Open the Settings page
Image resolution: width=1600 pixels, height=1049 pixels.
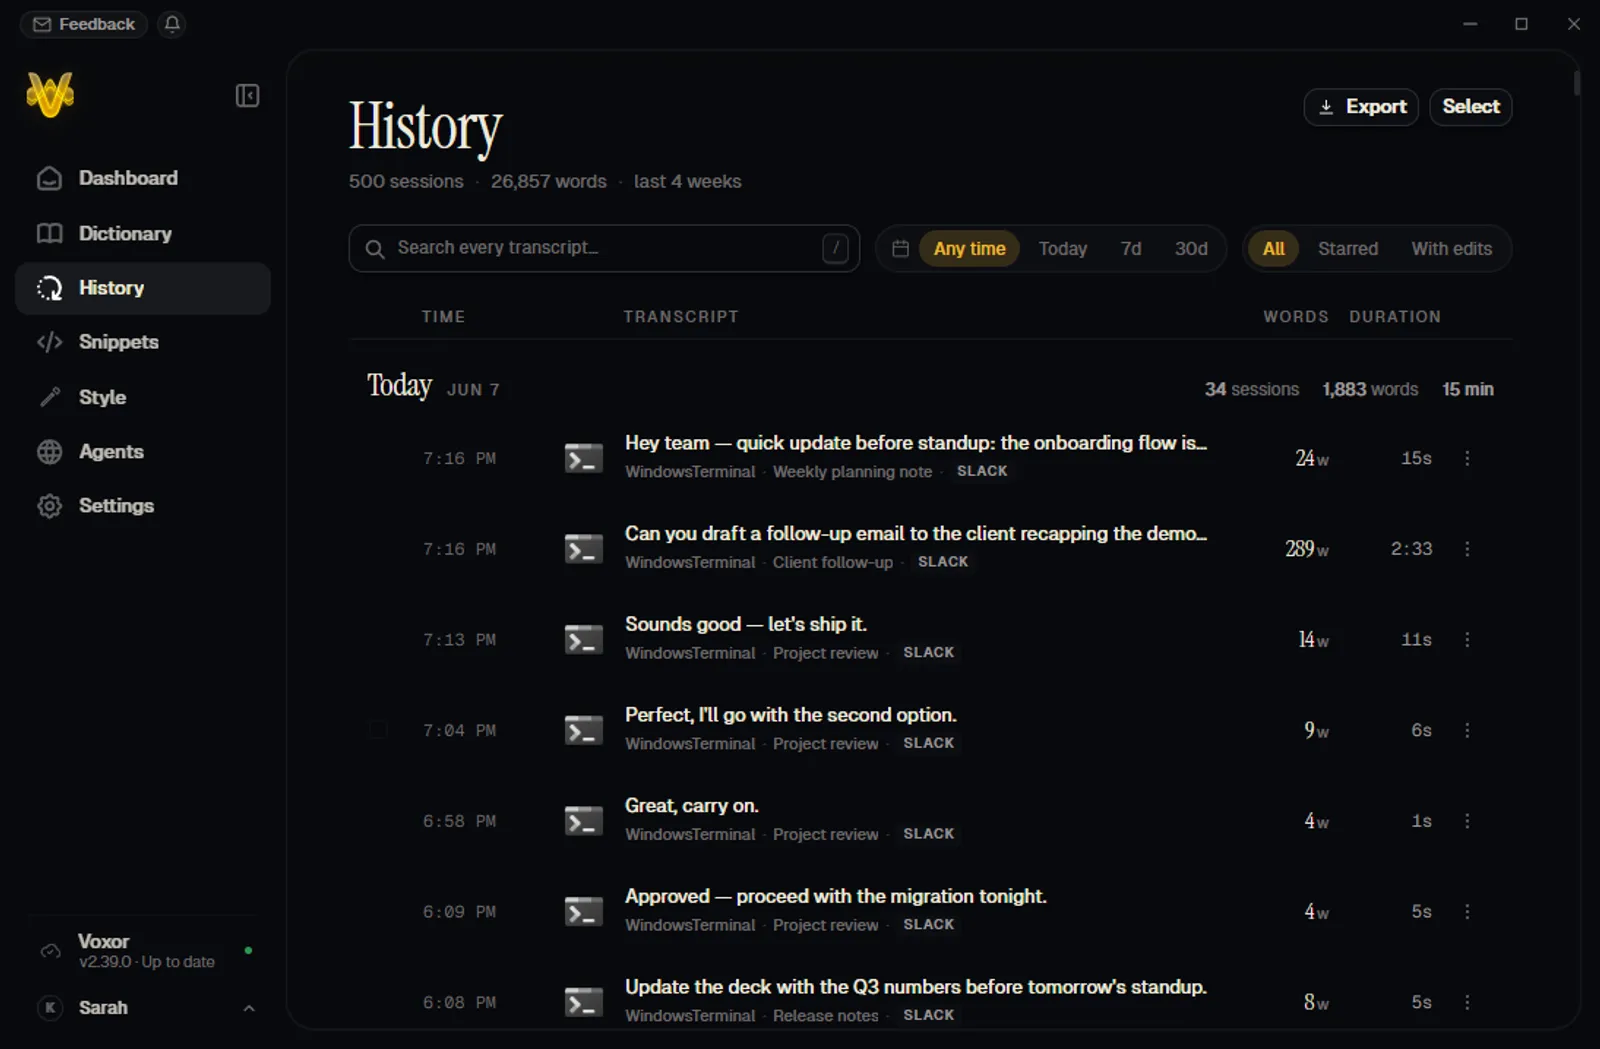coord(143,506)
